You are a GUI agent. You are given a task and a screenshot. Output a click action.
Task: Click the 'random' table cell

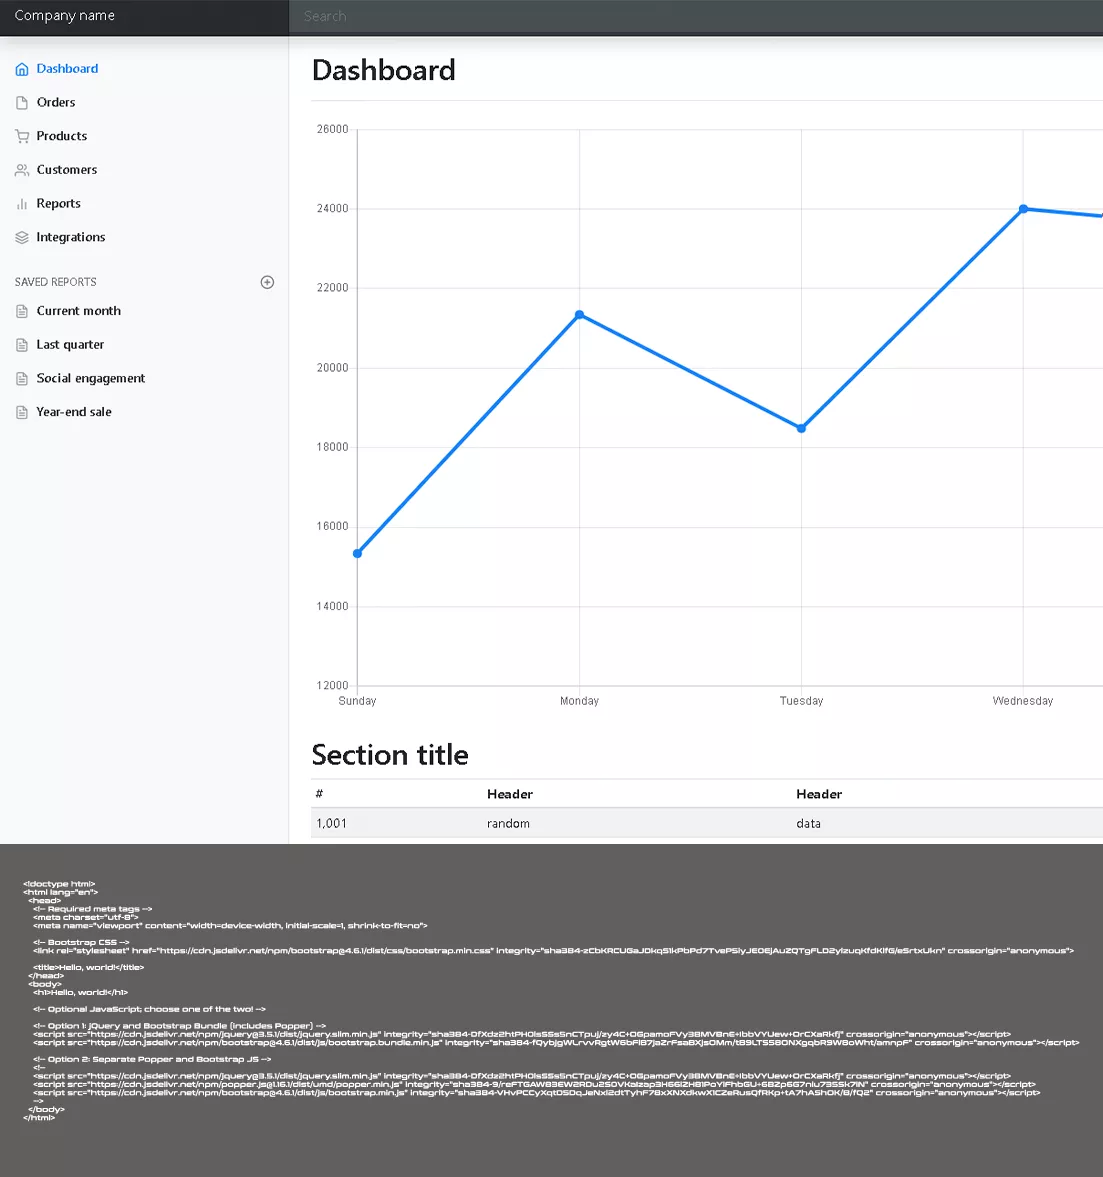point(508,823)
